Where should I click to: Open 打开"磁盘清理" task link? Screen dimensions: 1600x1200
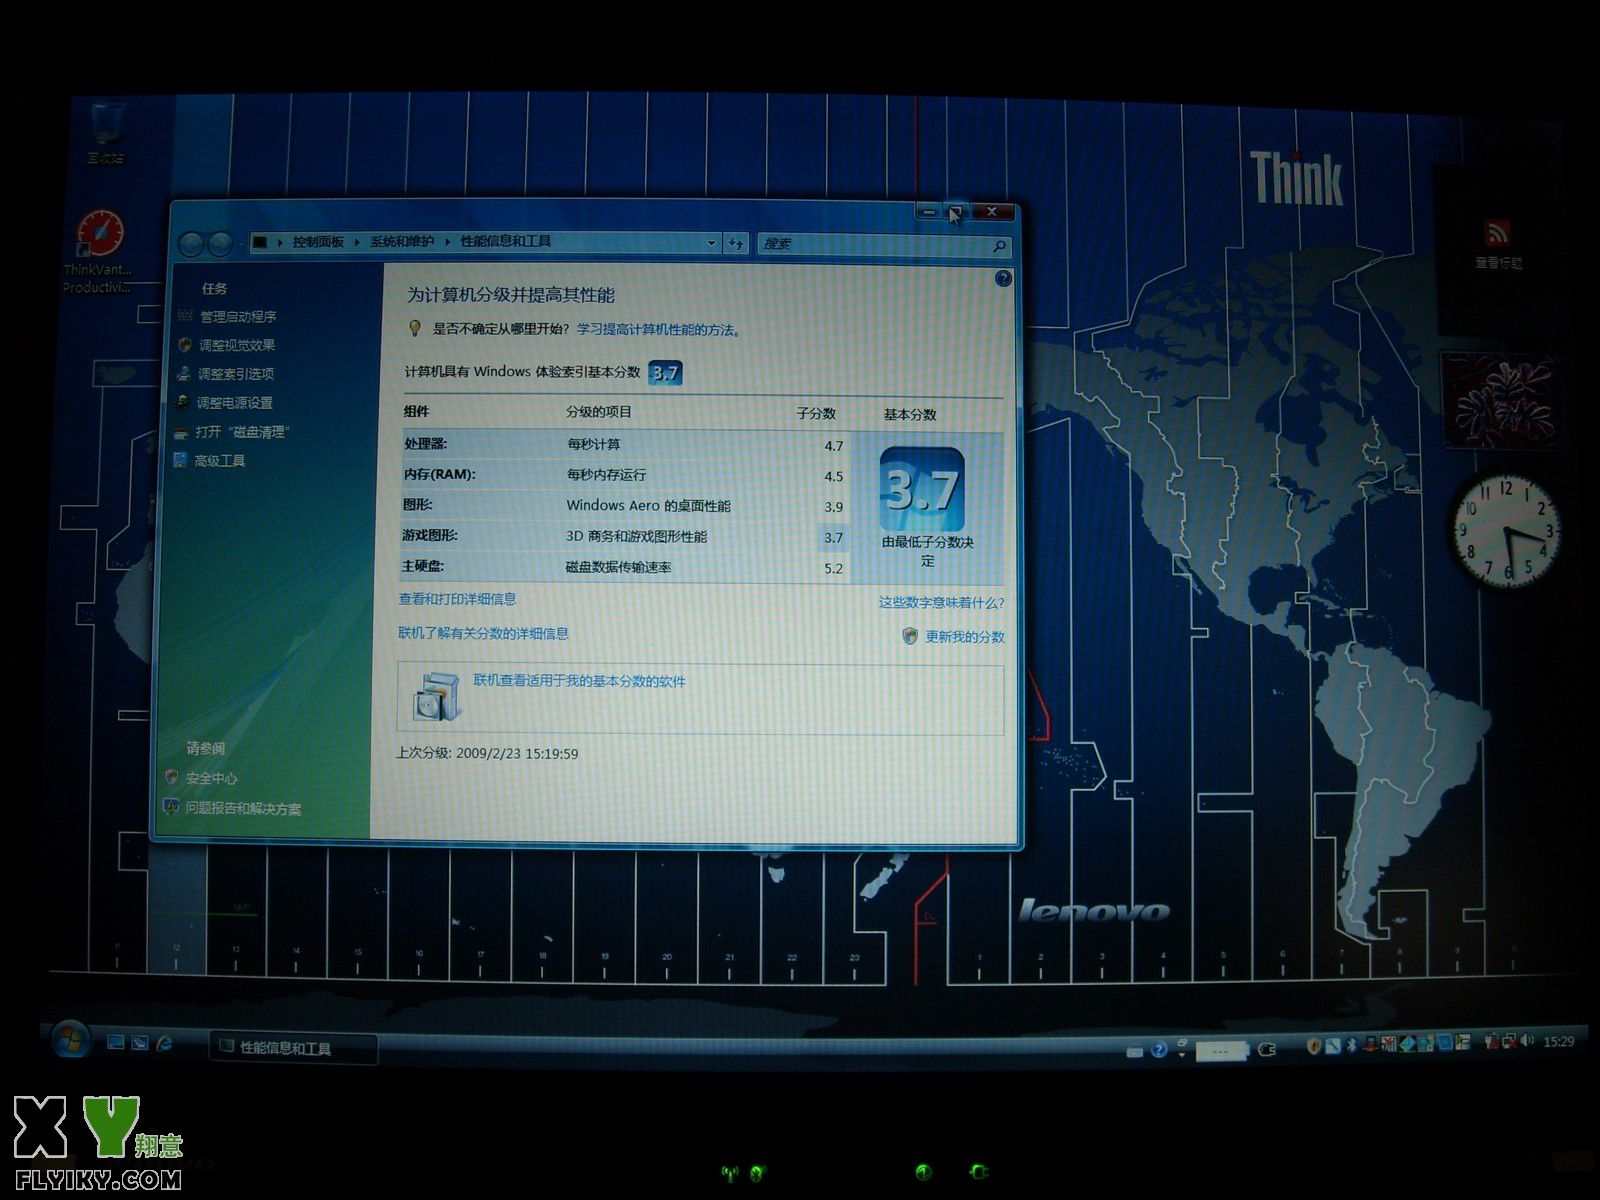point(241,432)
